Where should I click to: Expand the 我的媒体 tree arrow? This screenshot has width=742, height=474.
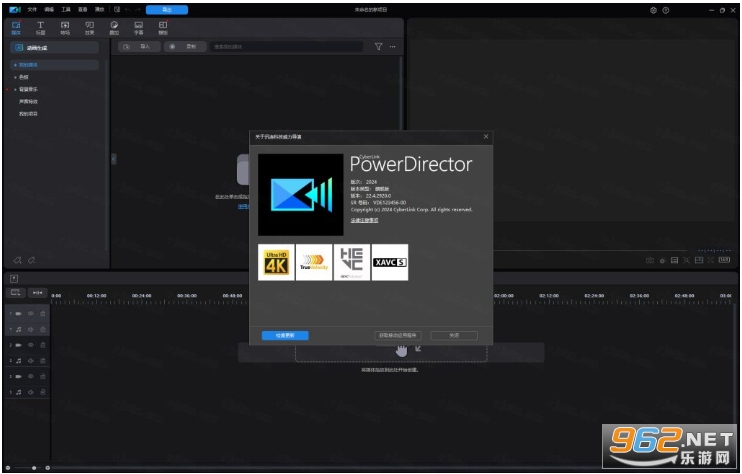pyautogui.click(x=15, y=65)
